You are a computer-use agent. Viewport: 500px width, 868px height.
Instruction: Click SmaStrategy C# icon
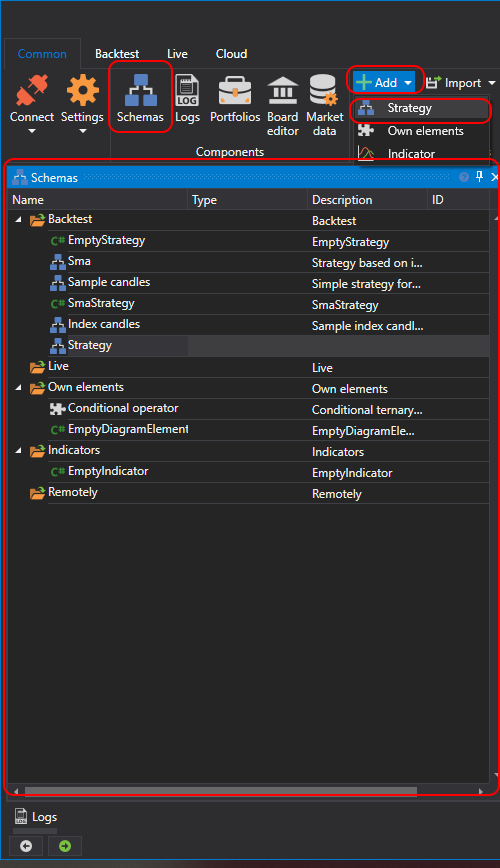coord(58,304)
